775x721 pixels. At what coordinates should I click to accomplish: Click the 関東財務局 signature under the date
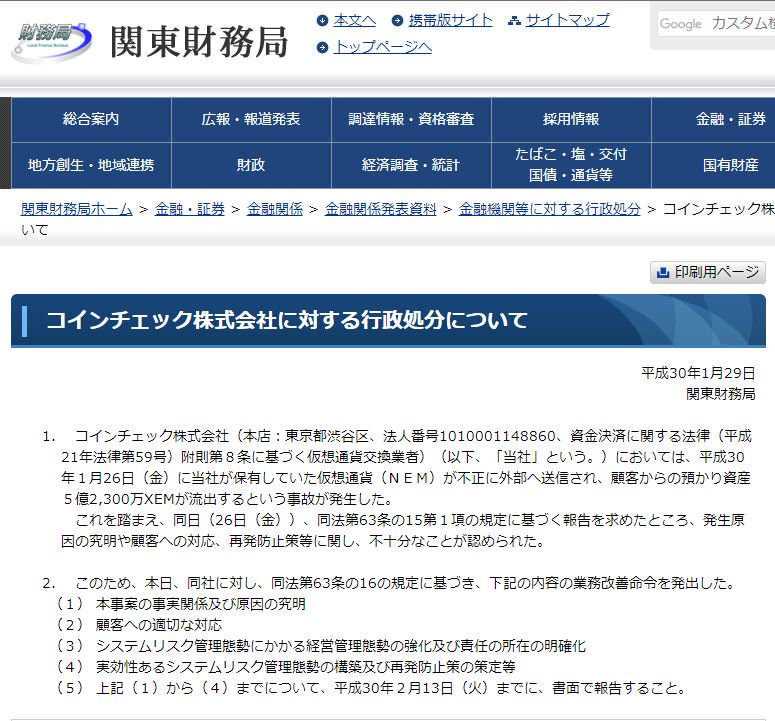(x=721, y=394)
